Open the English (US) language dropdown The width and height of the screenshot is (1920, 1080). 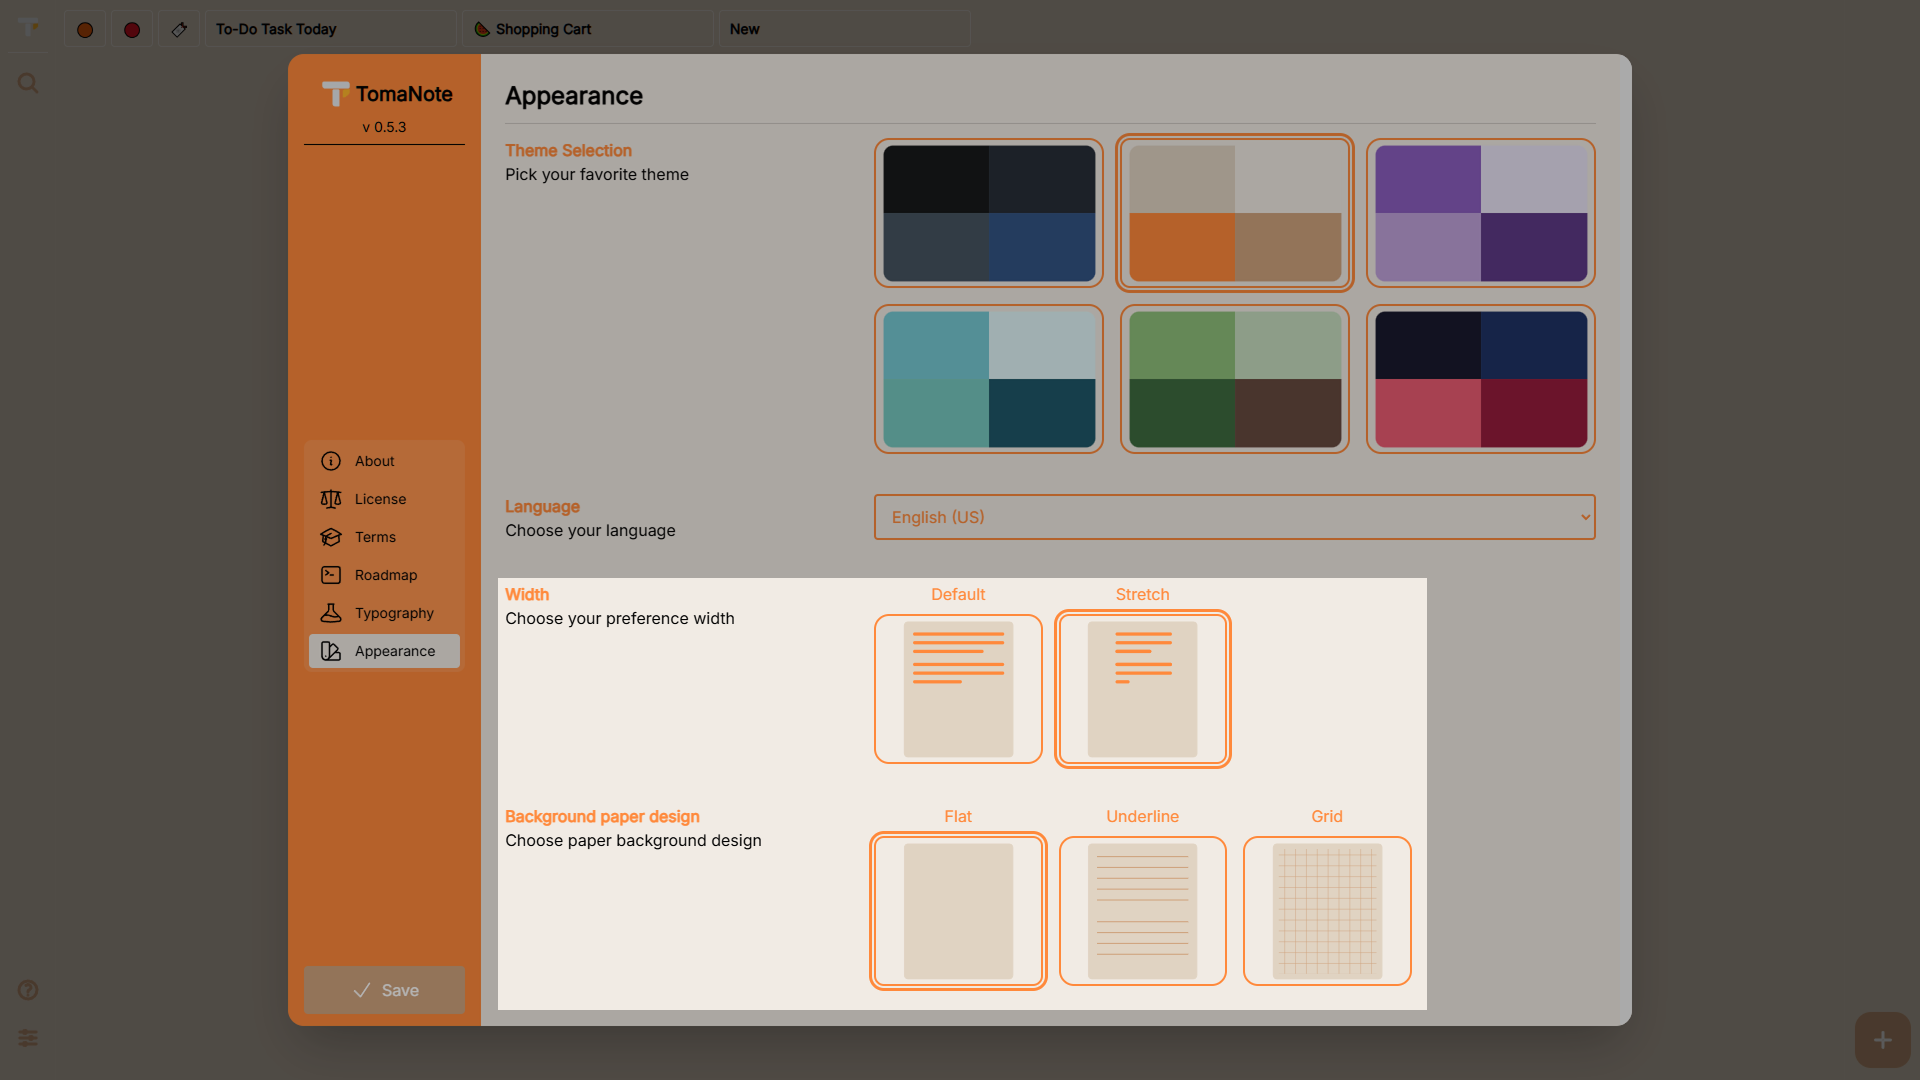(1235, 517)
